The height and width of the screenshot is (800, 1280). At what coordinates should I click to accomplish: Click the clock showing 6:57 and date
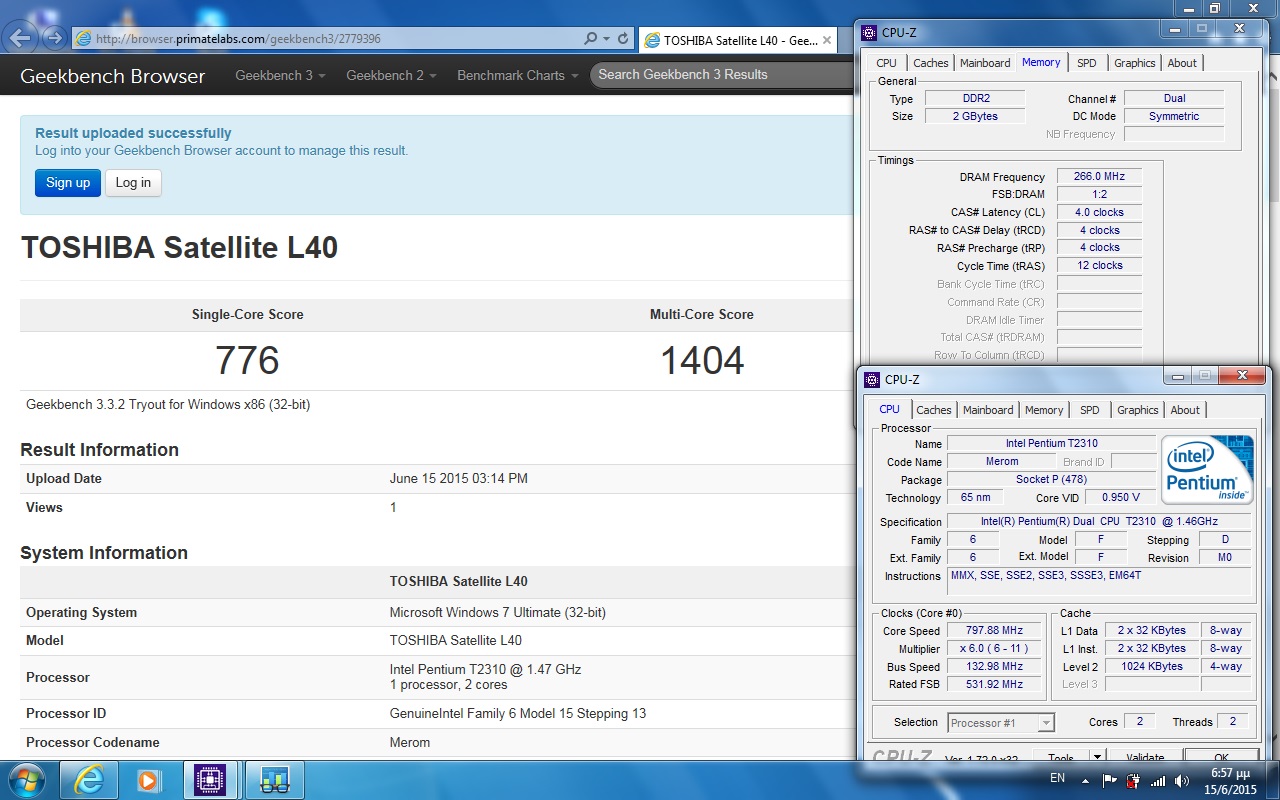pos(1229,781)
